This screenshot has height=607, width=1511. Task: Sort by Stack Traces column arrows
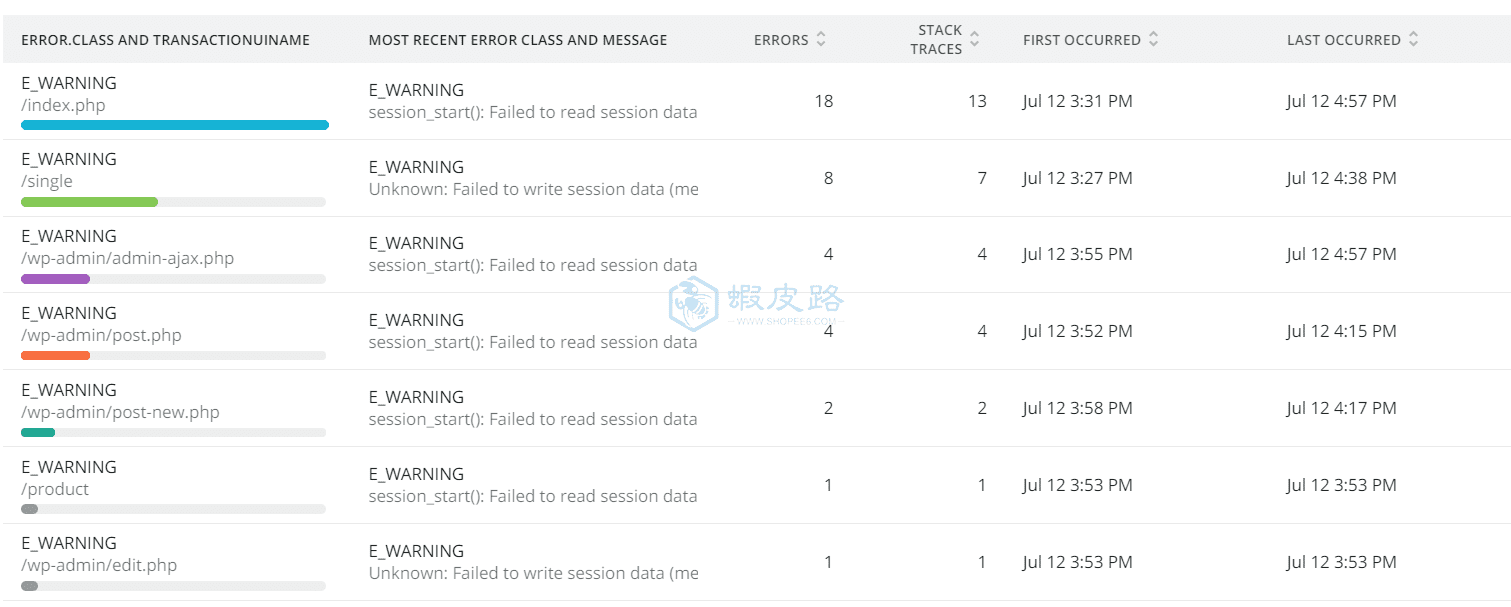click(975, 40)
